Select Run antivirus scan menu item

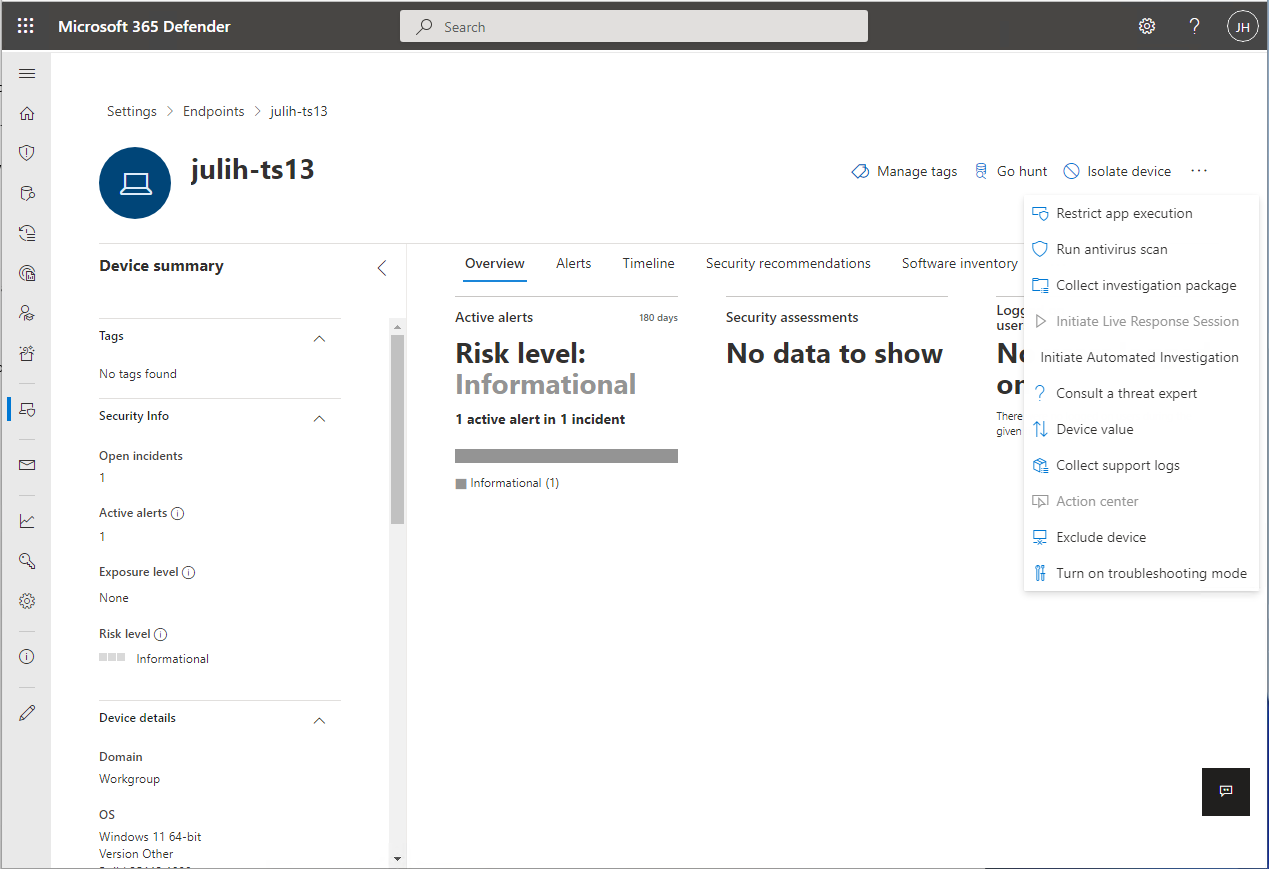pyautogui.click(x=1111, y=249)
